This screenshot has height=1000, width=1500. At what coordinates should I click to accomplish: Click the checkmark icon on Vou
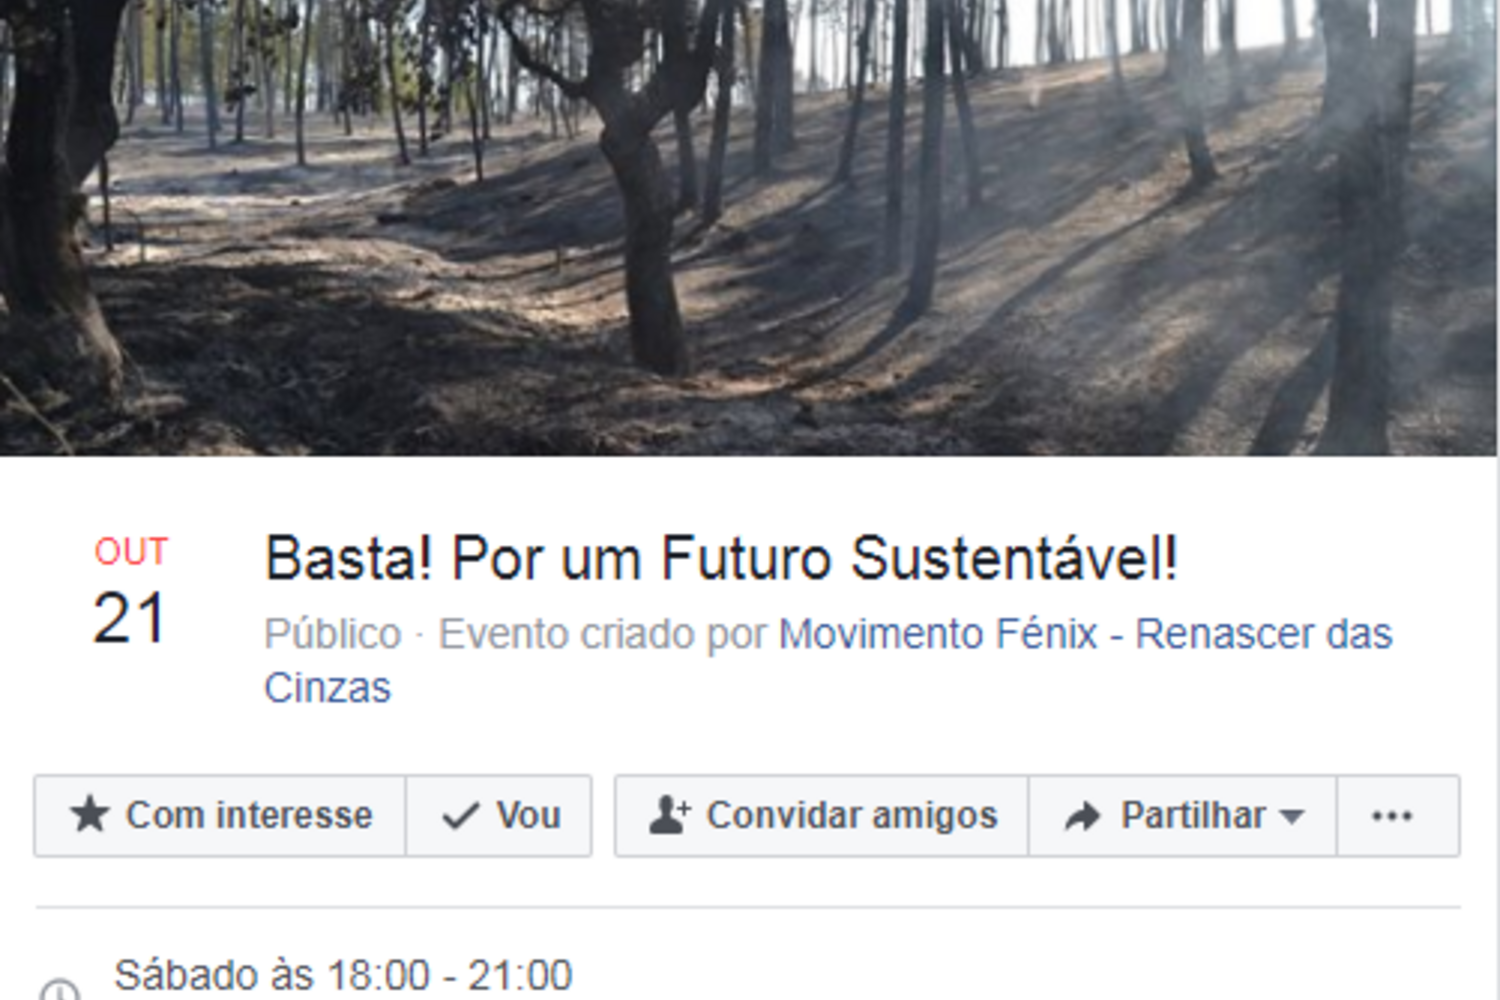click(460, 816)
